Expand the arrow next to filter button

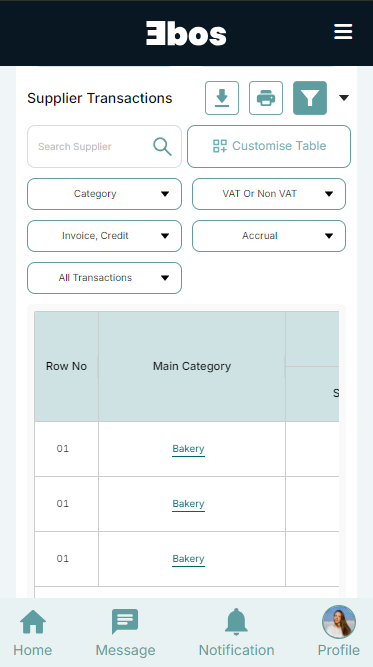click(x=344, y=98)
